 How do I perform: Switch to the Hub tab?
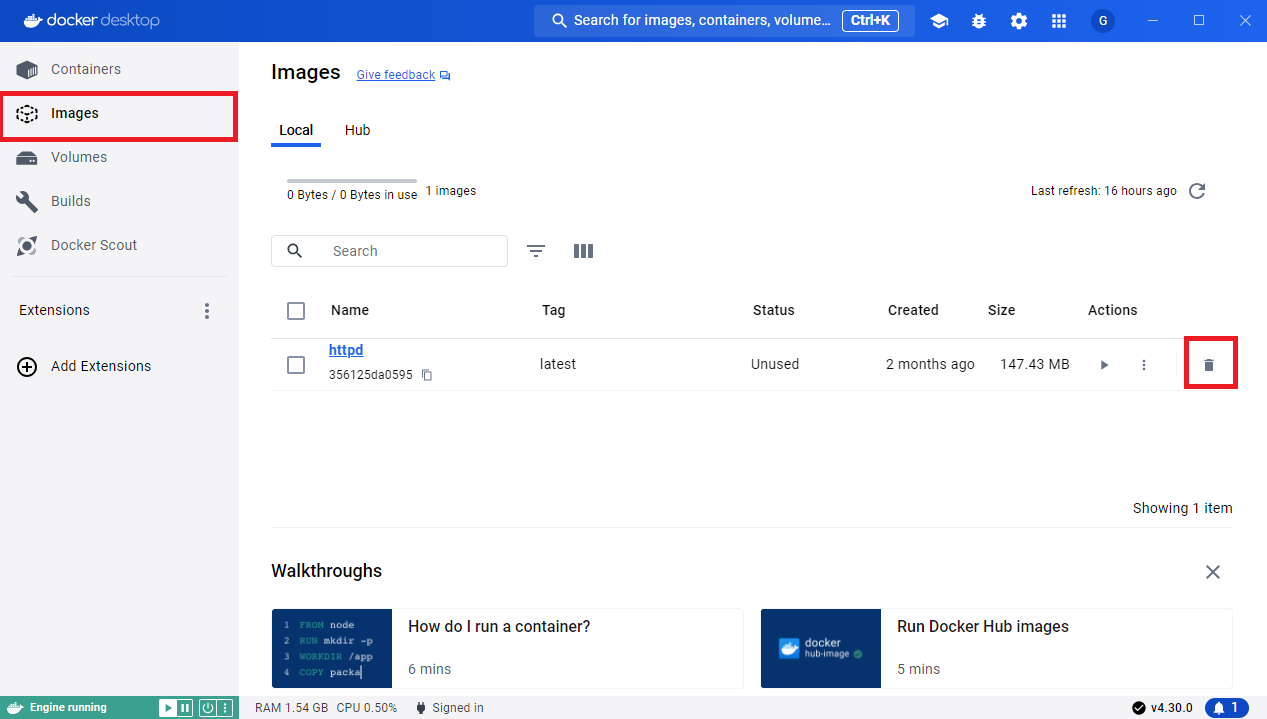(x=358, y=130)
